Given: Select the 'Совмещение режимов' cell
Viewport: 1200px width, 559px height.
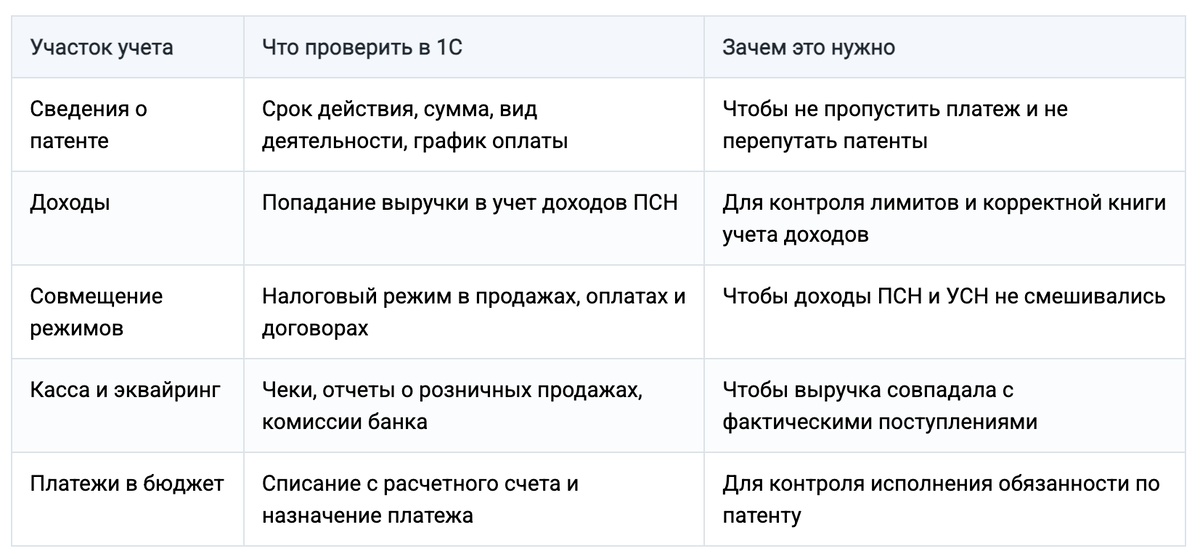Looking at the screenshot, I should (127, 312).
